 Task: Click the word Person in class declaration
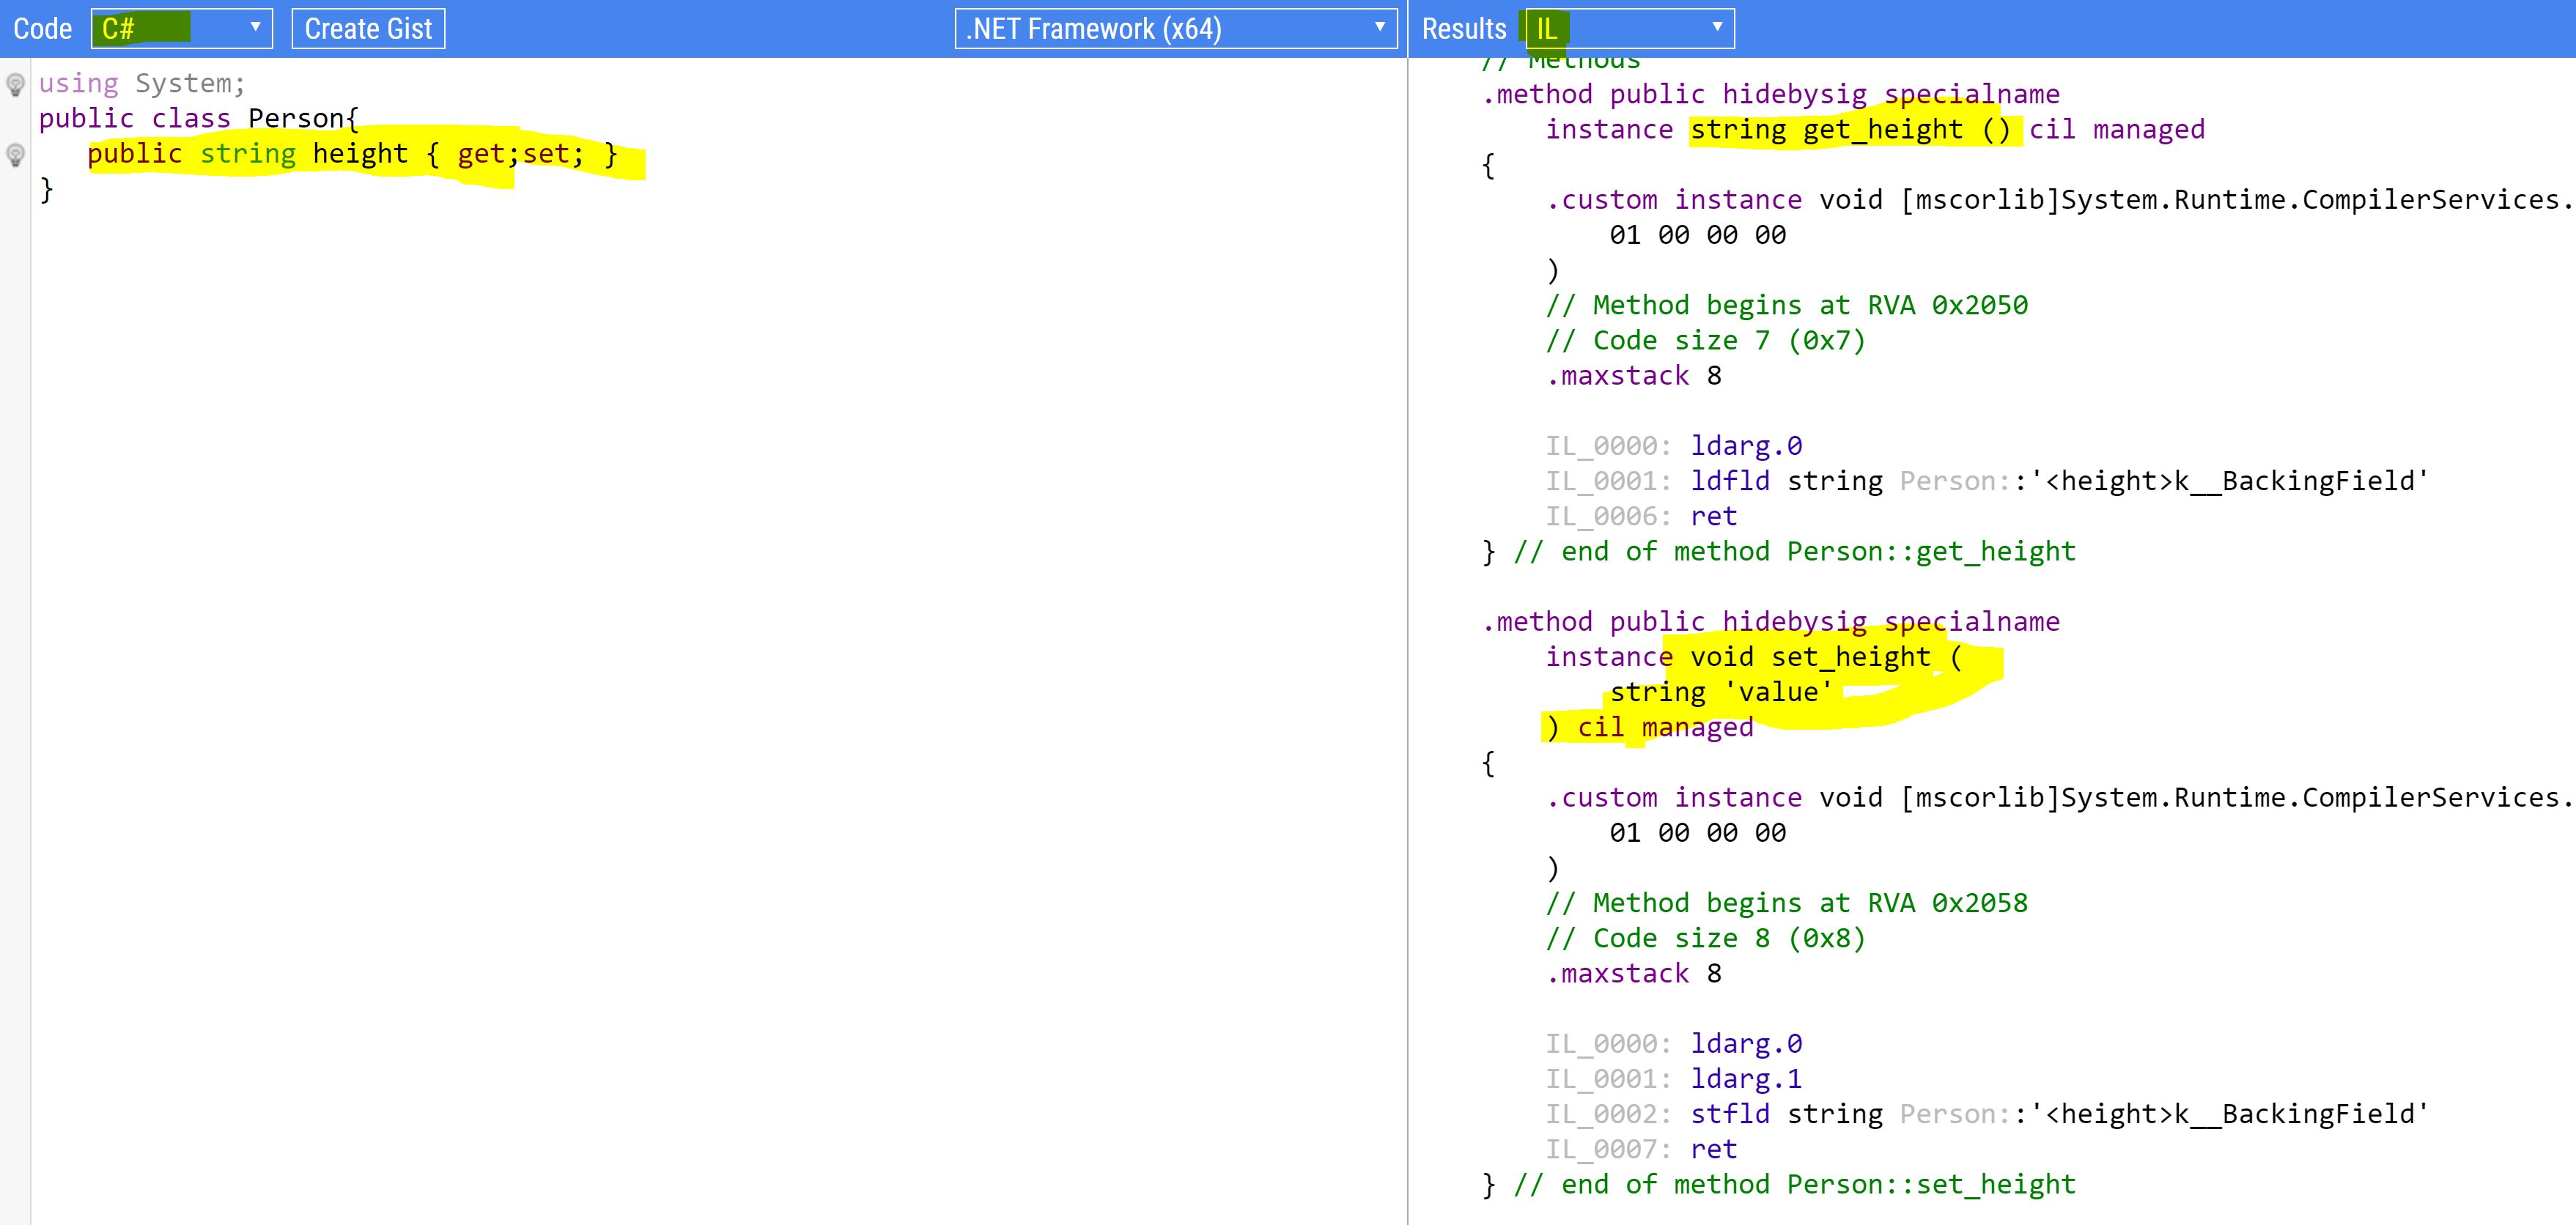[x=295, y=119]
